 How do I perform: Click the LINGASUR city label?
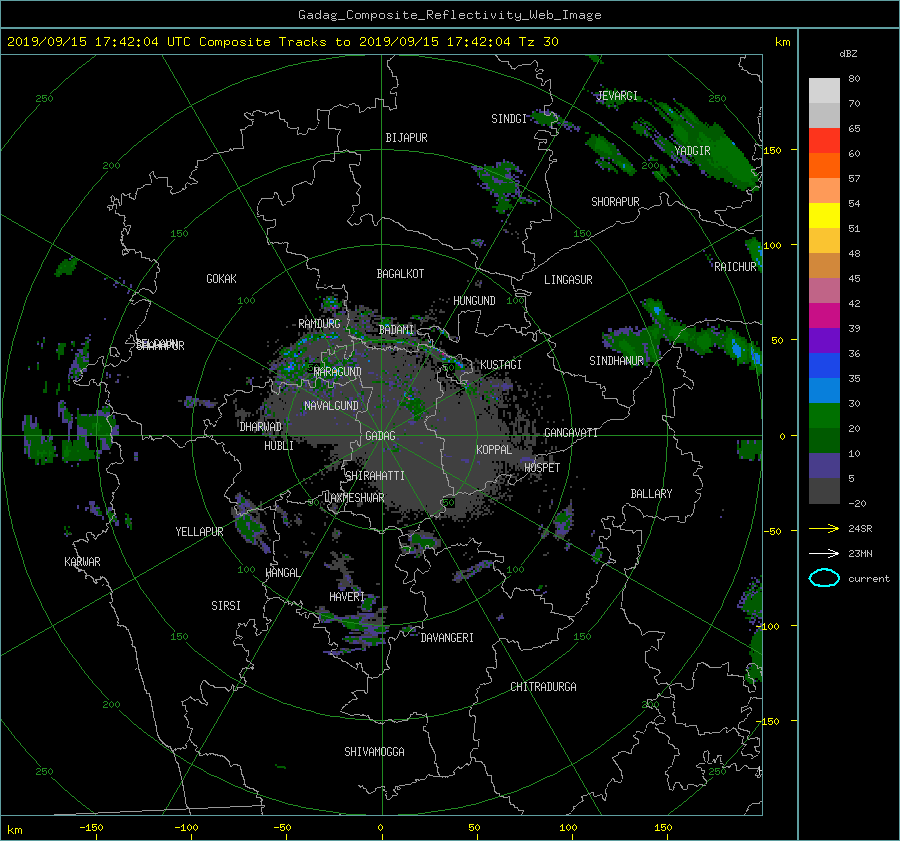point(568,280)
